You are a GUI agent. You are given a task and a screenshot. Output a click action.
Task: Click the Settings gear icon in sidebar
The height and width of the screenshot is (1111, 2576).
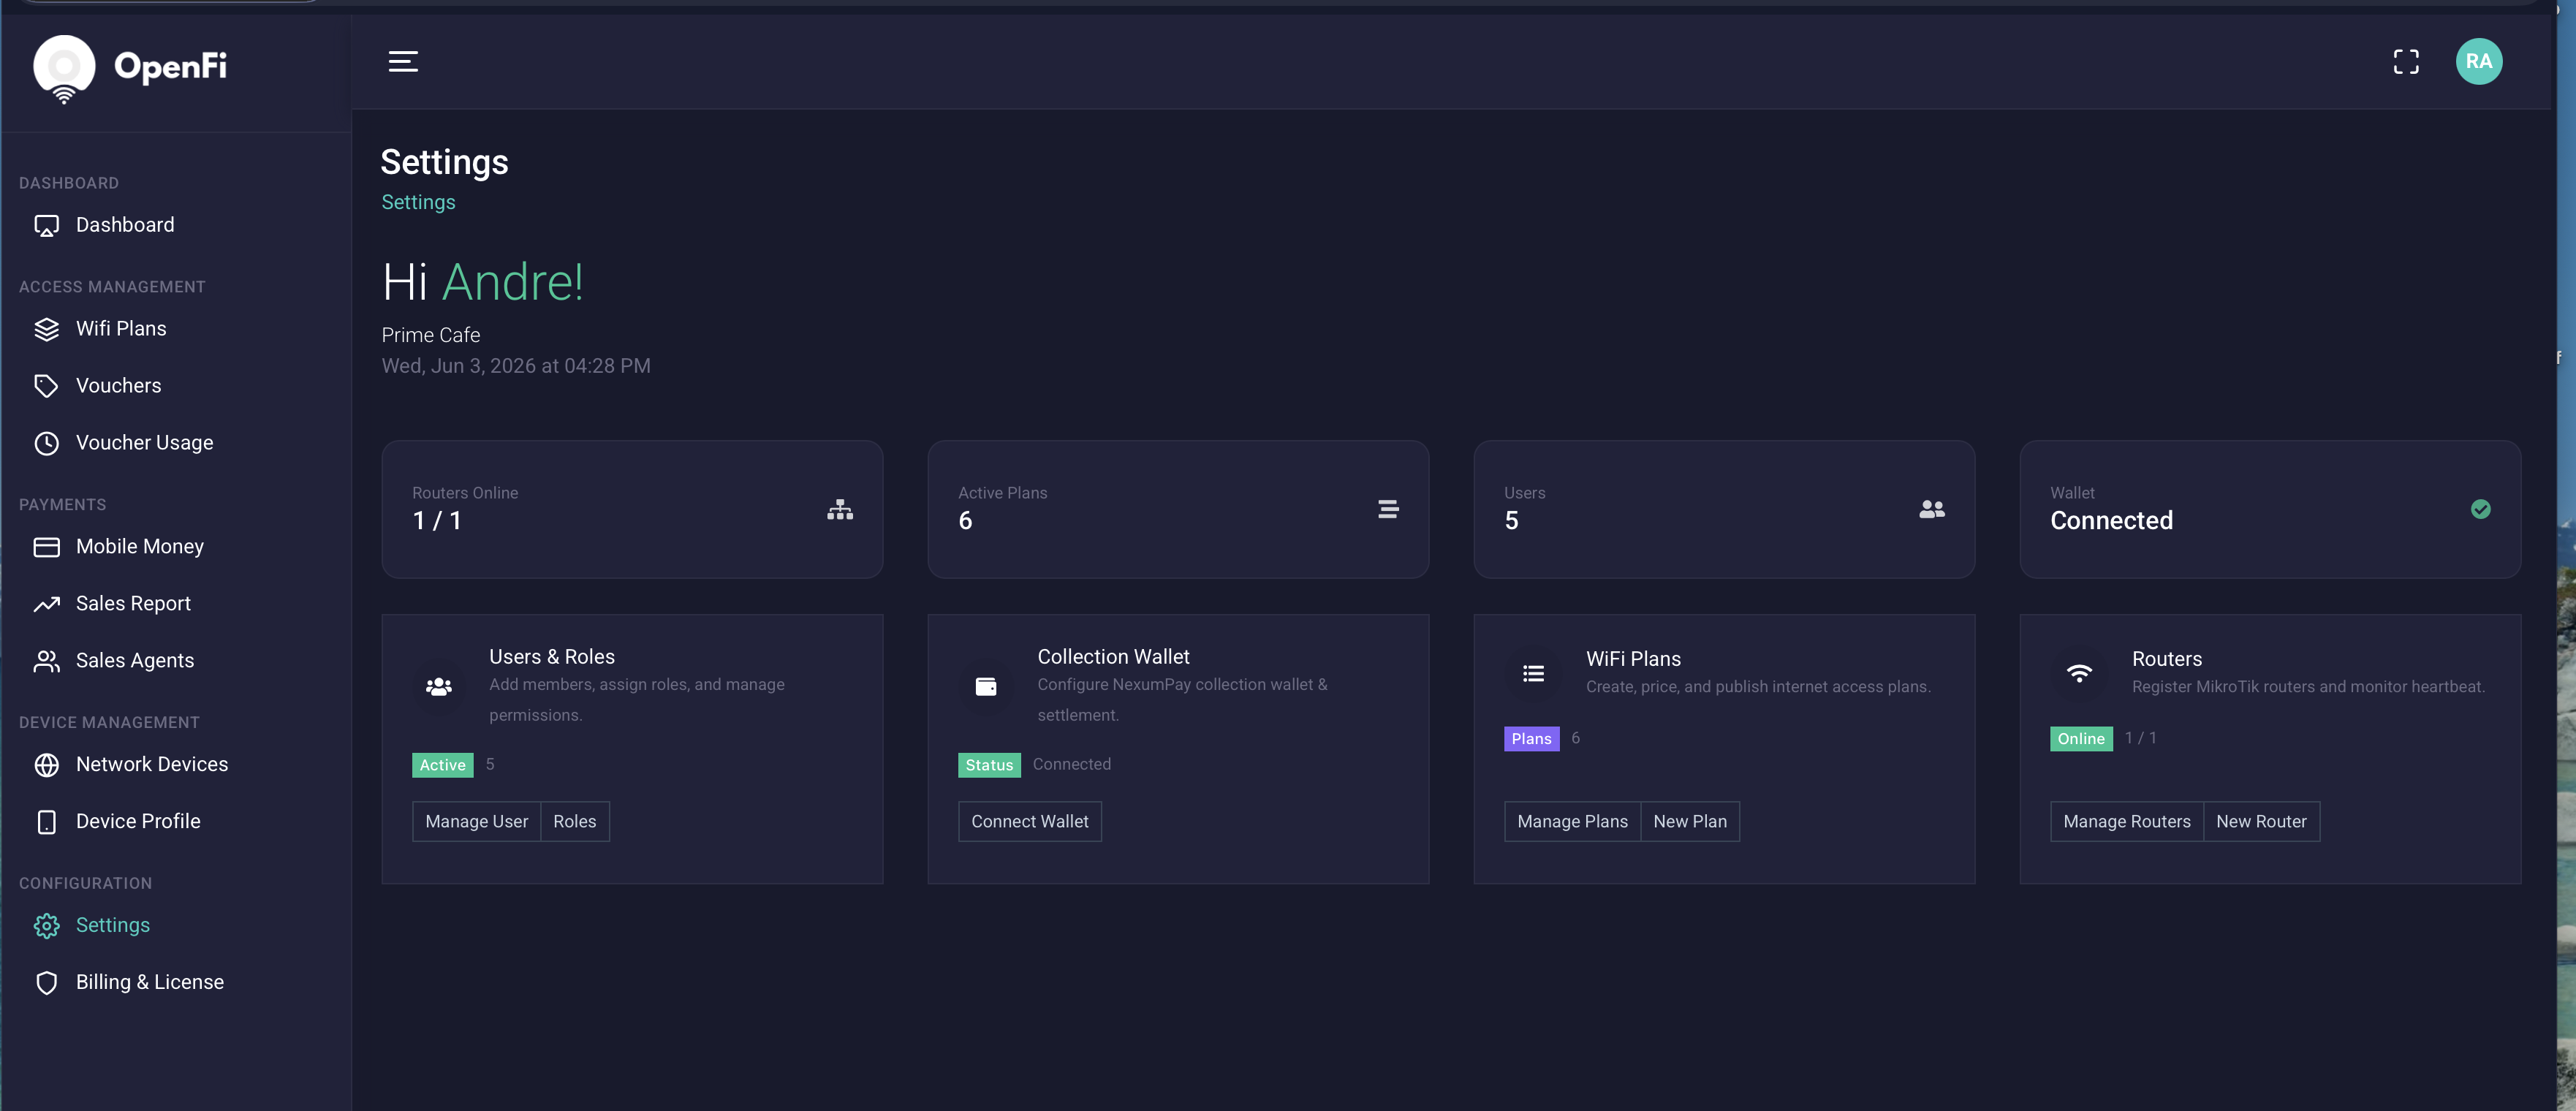pyautogui.click(x=46, y=926)
